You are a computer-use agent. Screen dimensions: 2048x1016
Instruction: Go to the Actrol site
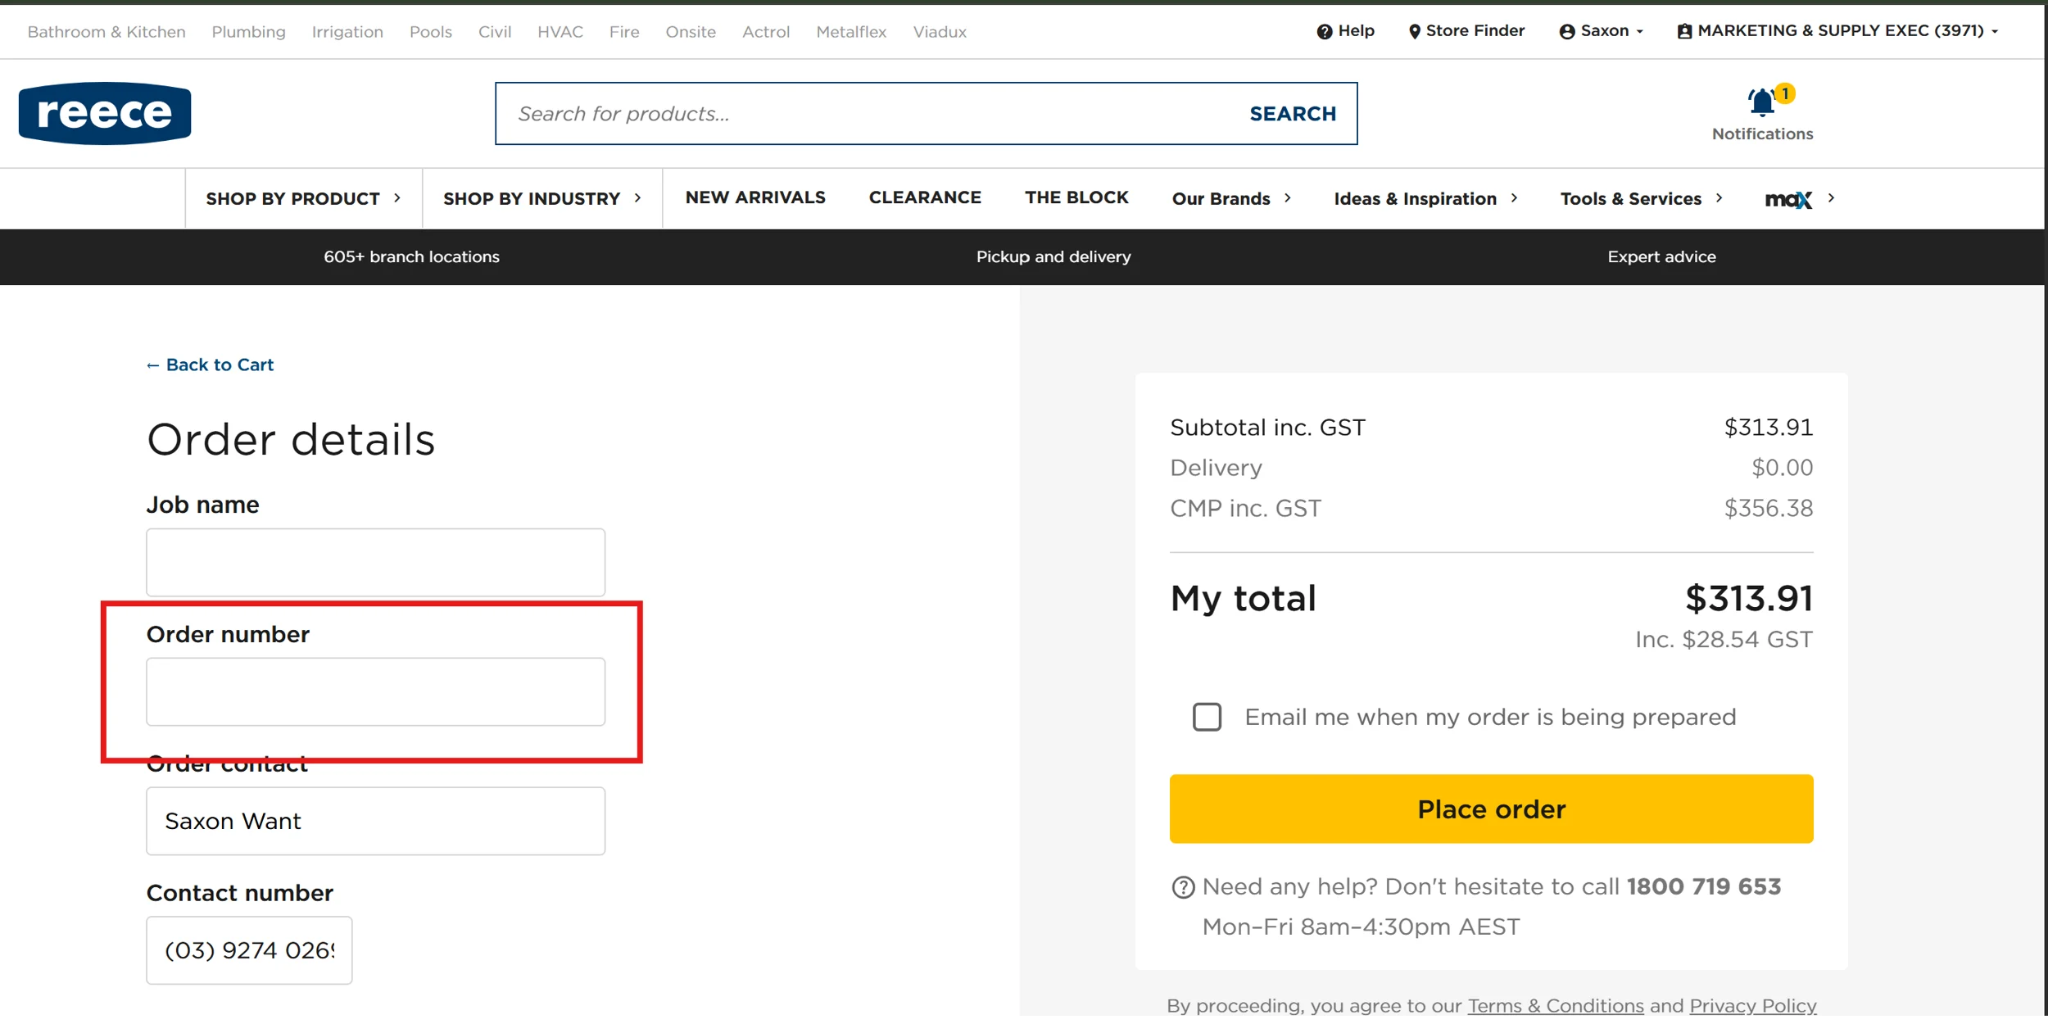(766, 32)
